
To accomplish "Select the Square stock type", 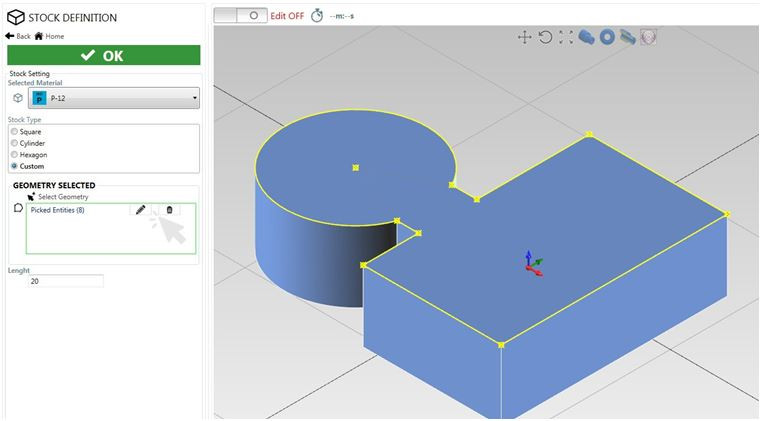I will (x=14, y=131).
